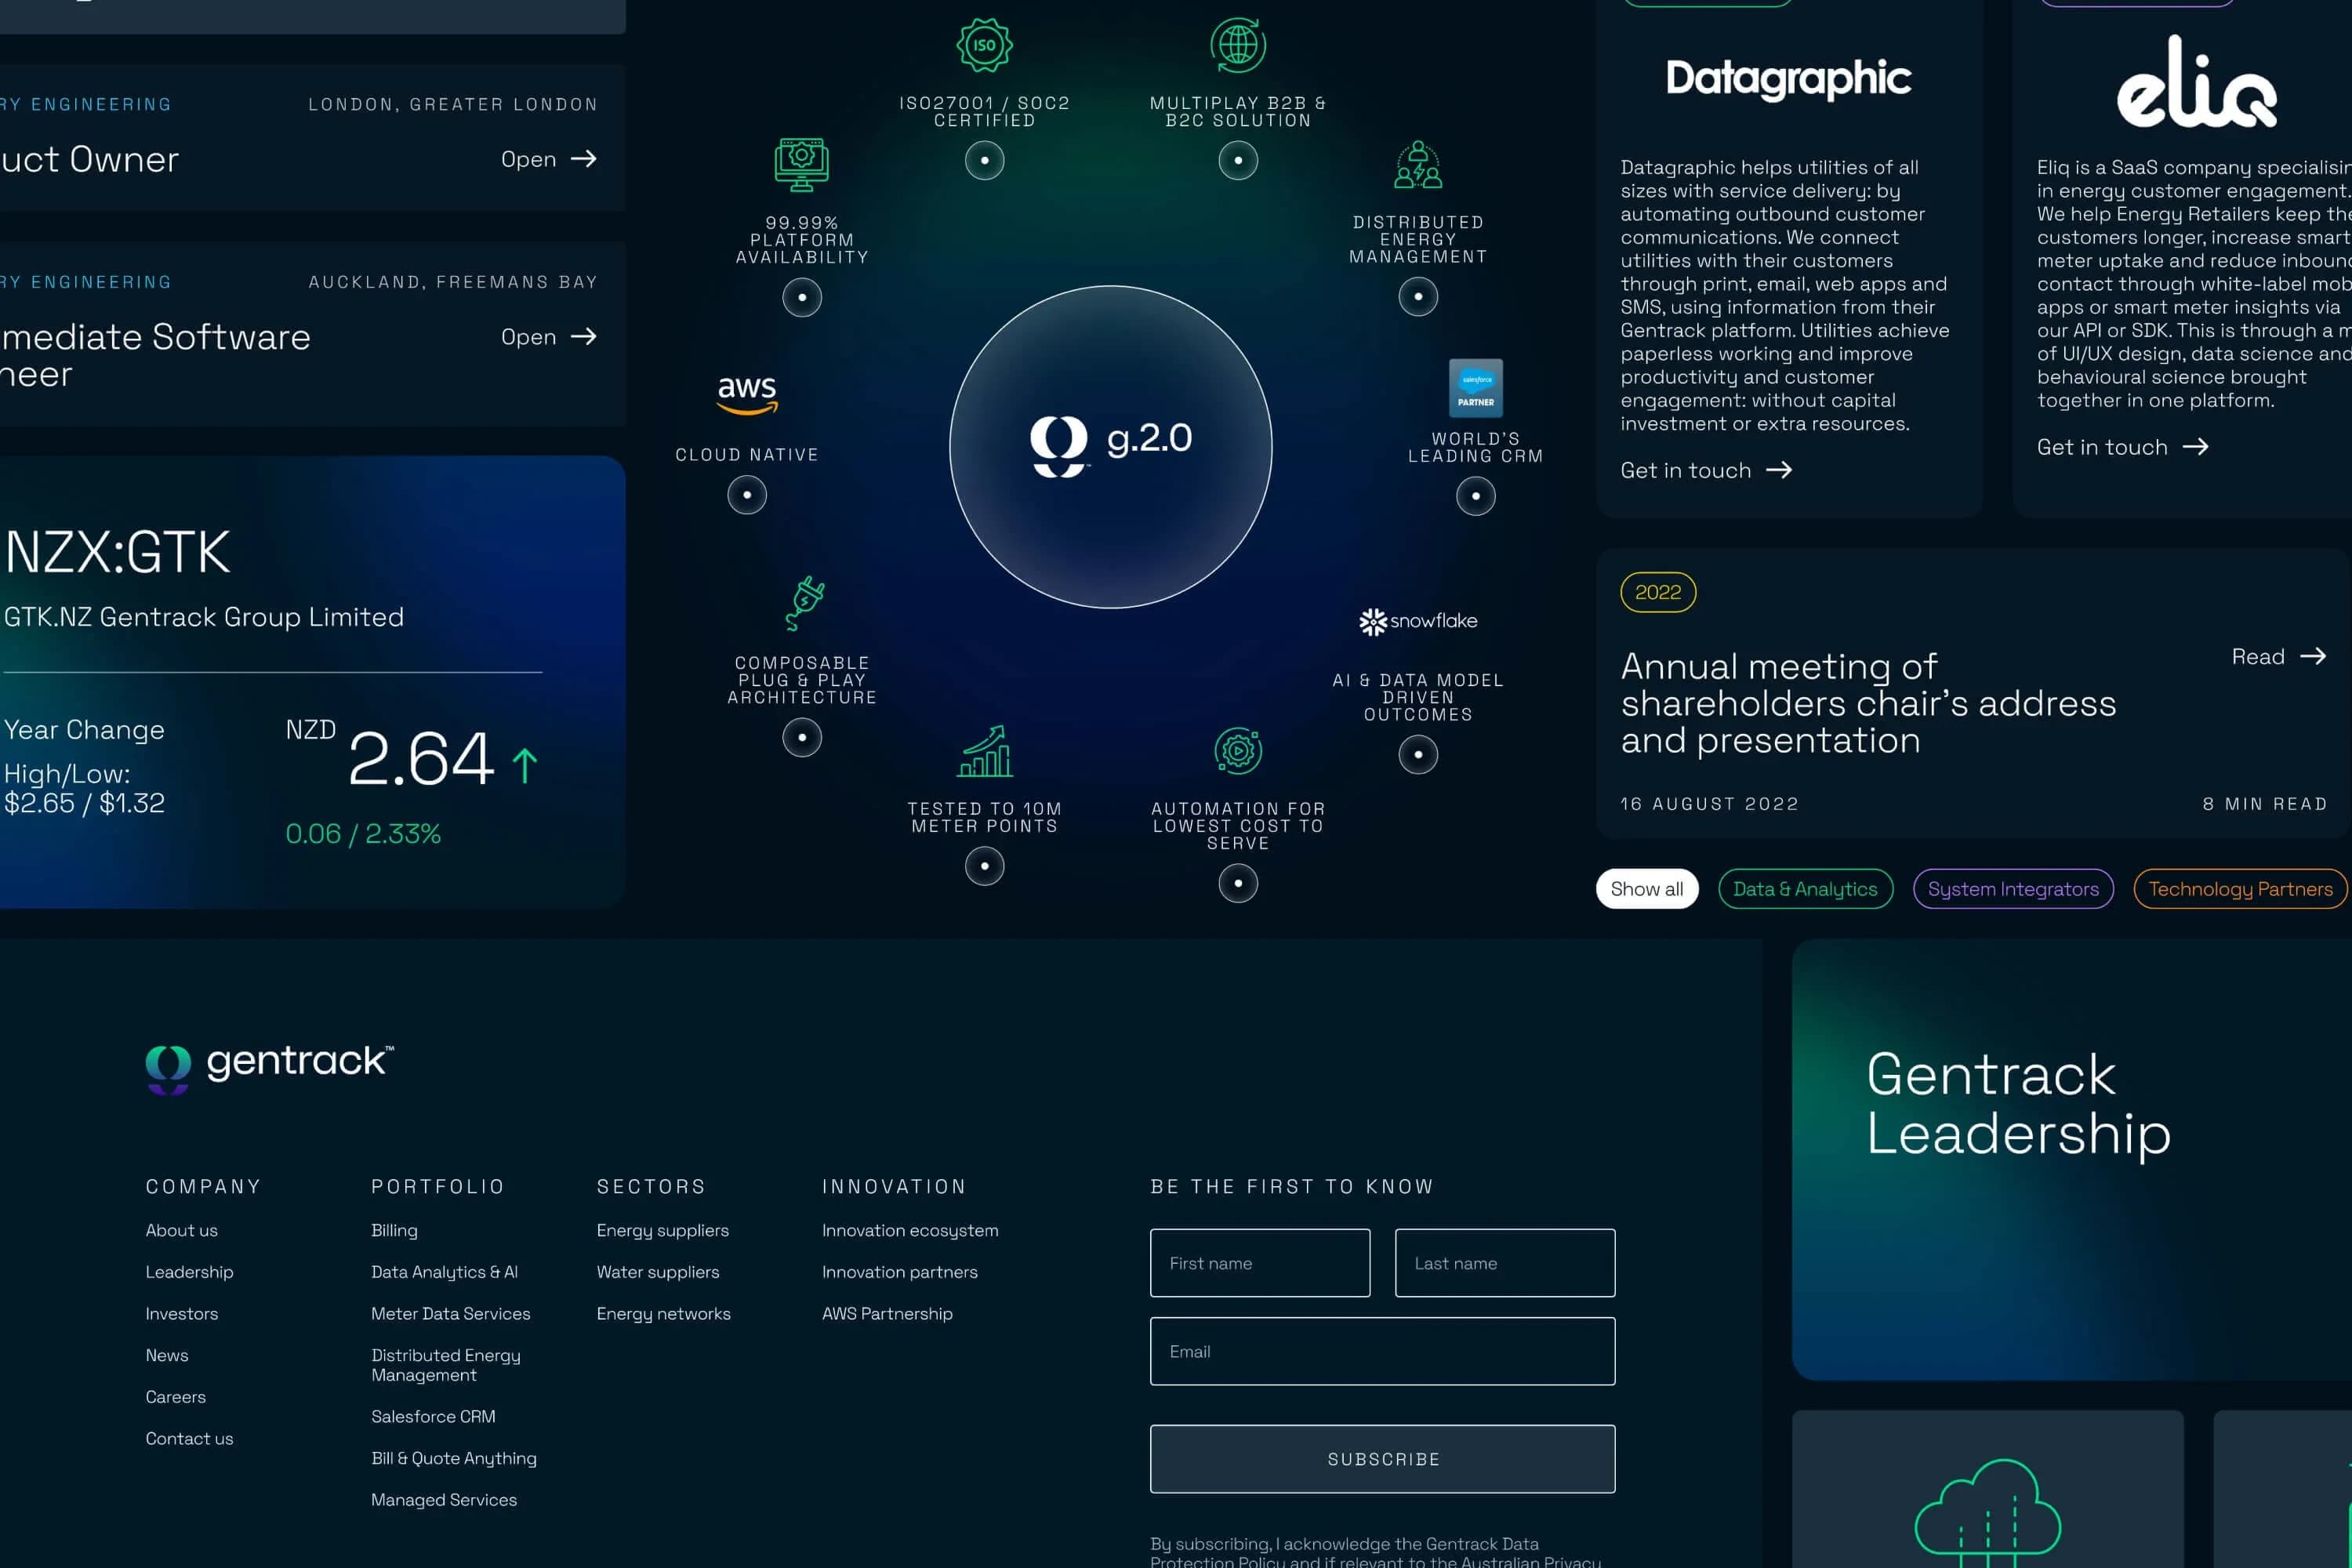Click the arrow next to Read
Image resolution: width=2352 pixels, height=1568 pixels.
pos(2313,656)
